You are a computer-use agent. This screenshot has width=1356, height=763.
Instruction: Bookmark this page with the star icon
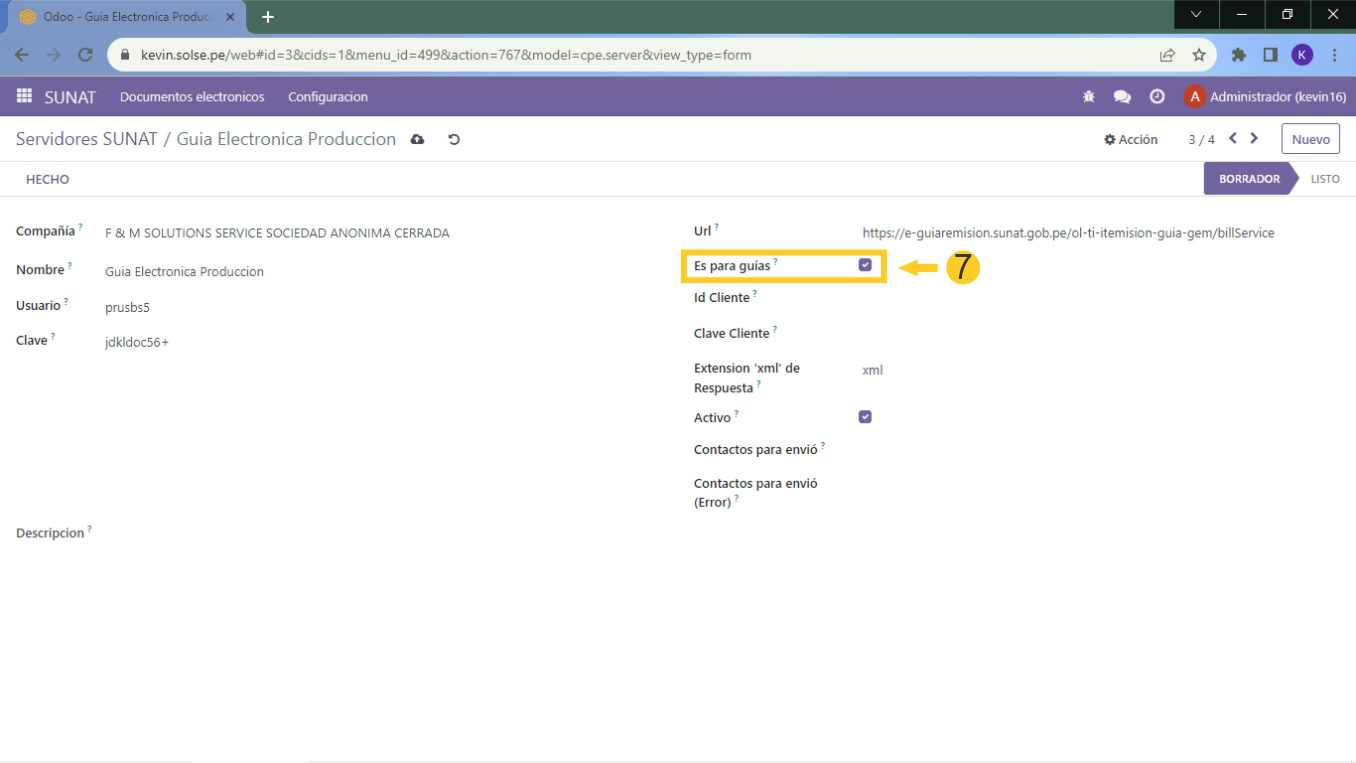pos(1199,55)
